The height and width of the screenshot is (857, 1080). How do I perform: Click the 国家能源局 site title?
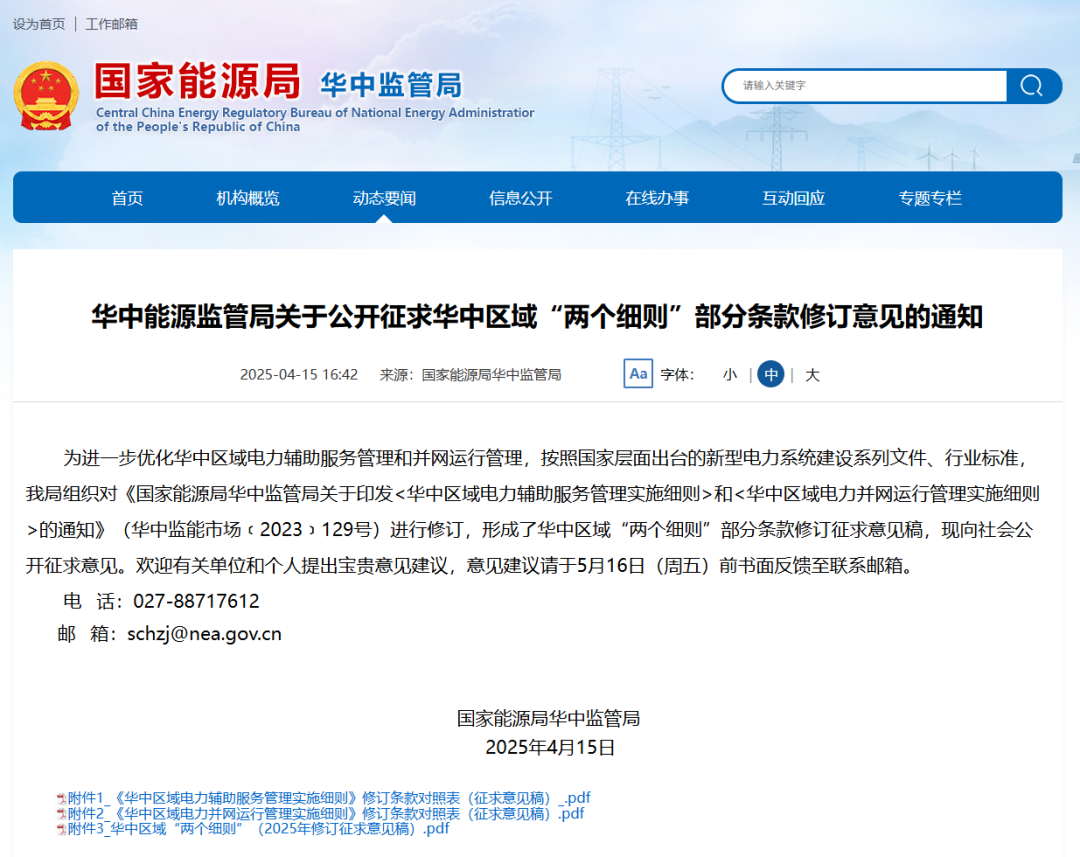coord(198,81)
